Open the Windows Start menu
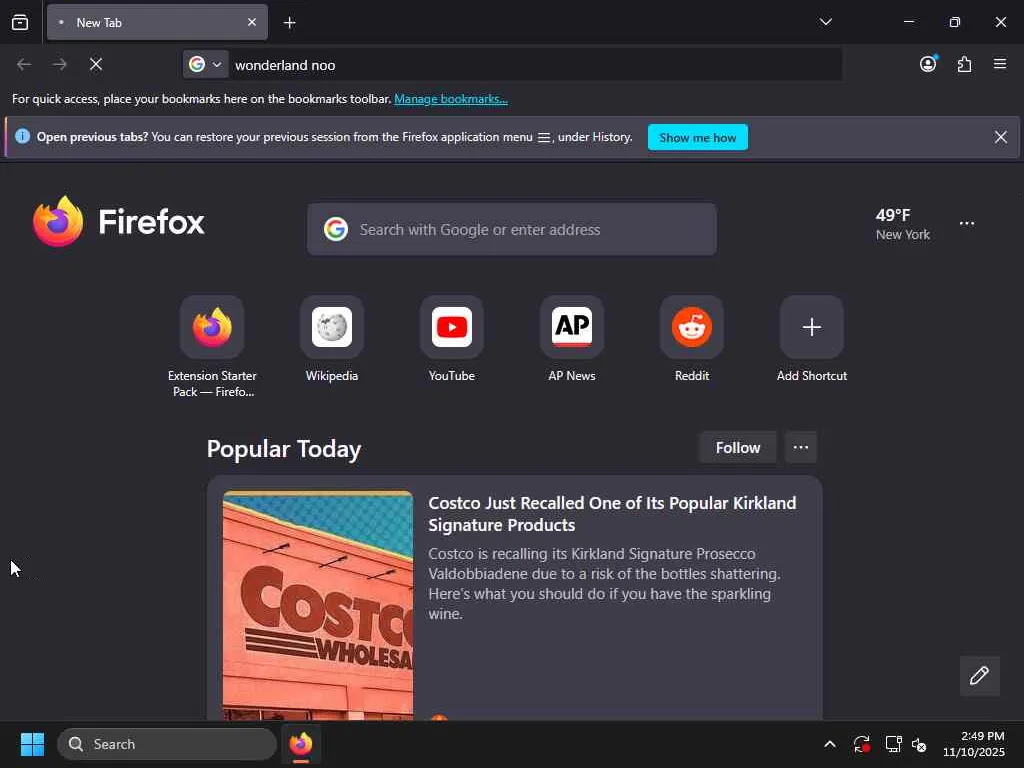The width and height of the screenshot is (1024, 768). pos(32,744)
